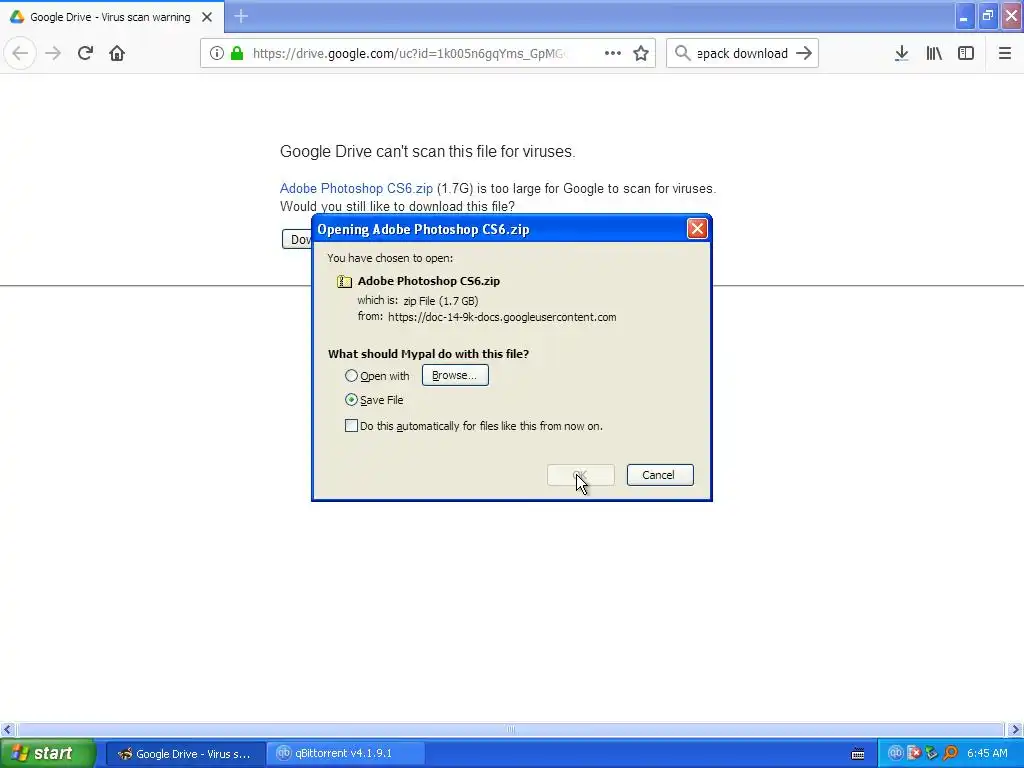Open the page actions three-dot menu

point(613,54)
